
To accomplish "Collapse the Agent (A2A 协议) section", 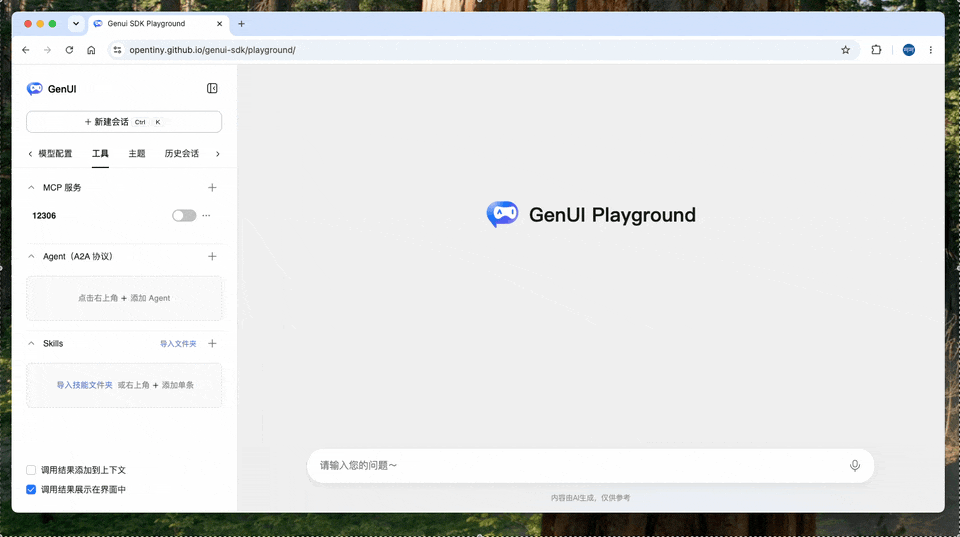I will tap(31, 257).
